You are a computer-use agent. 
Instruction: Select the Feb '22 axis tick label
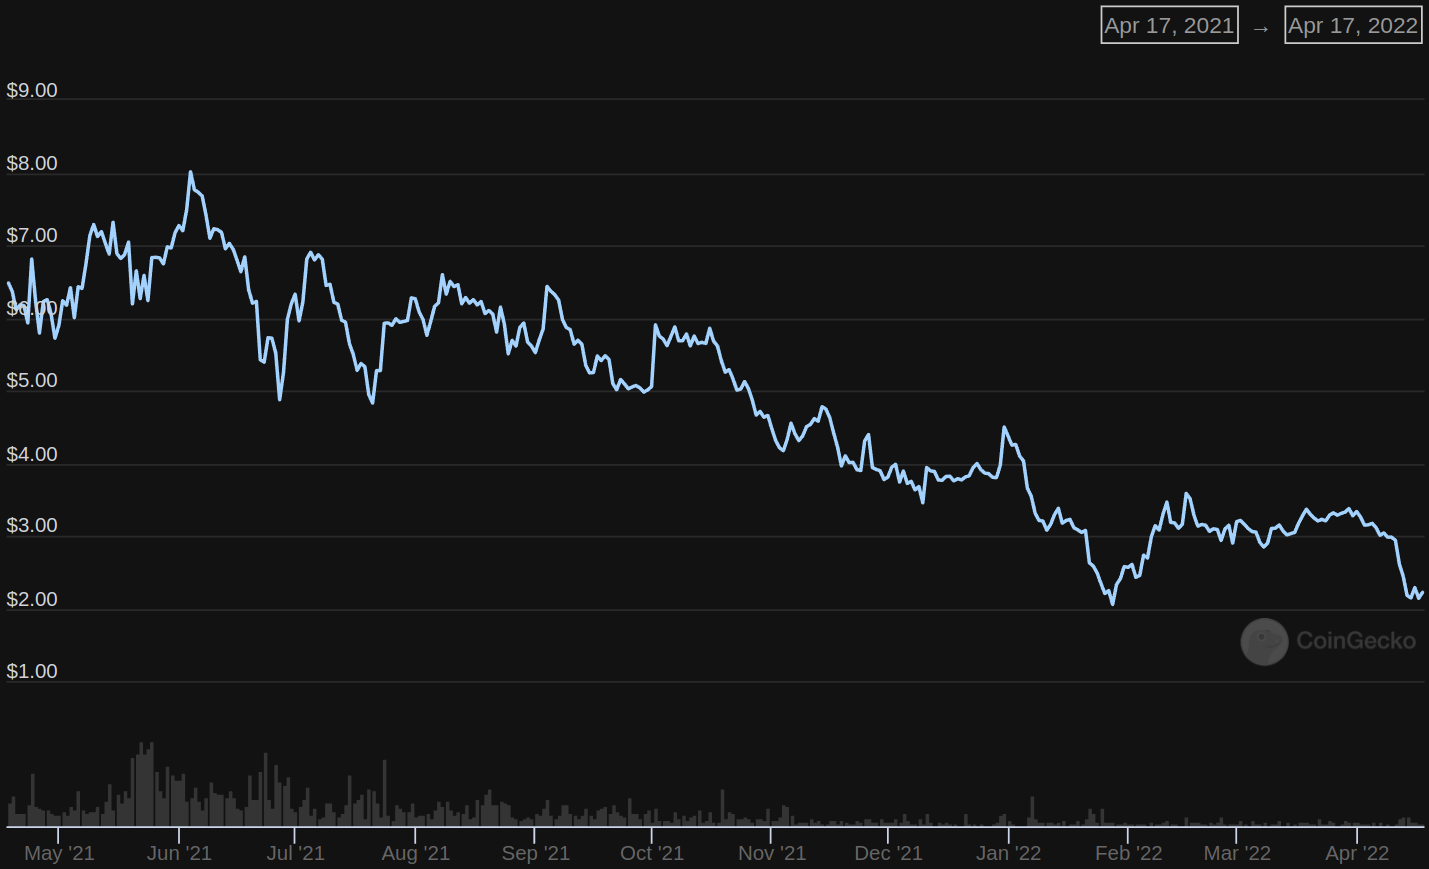click(1128, 853)
